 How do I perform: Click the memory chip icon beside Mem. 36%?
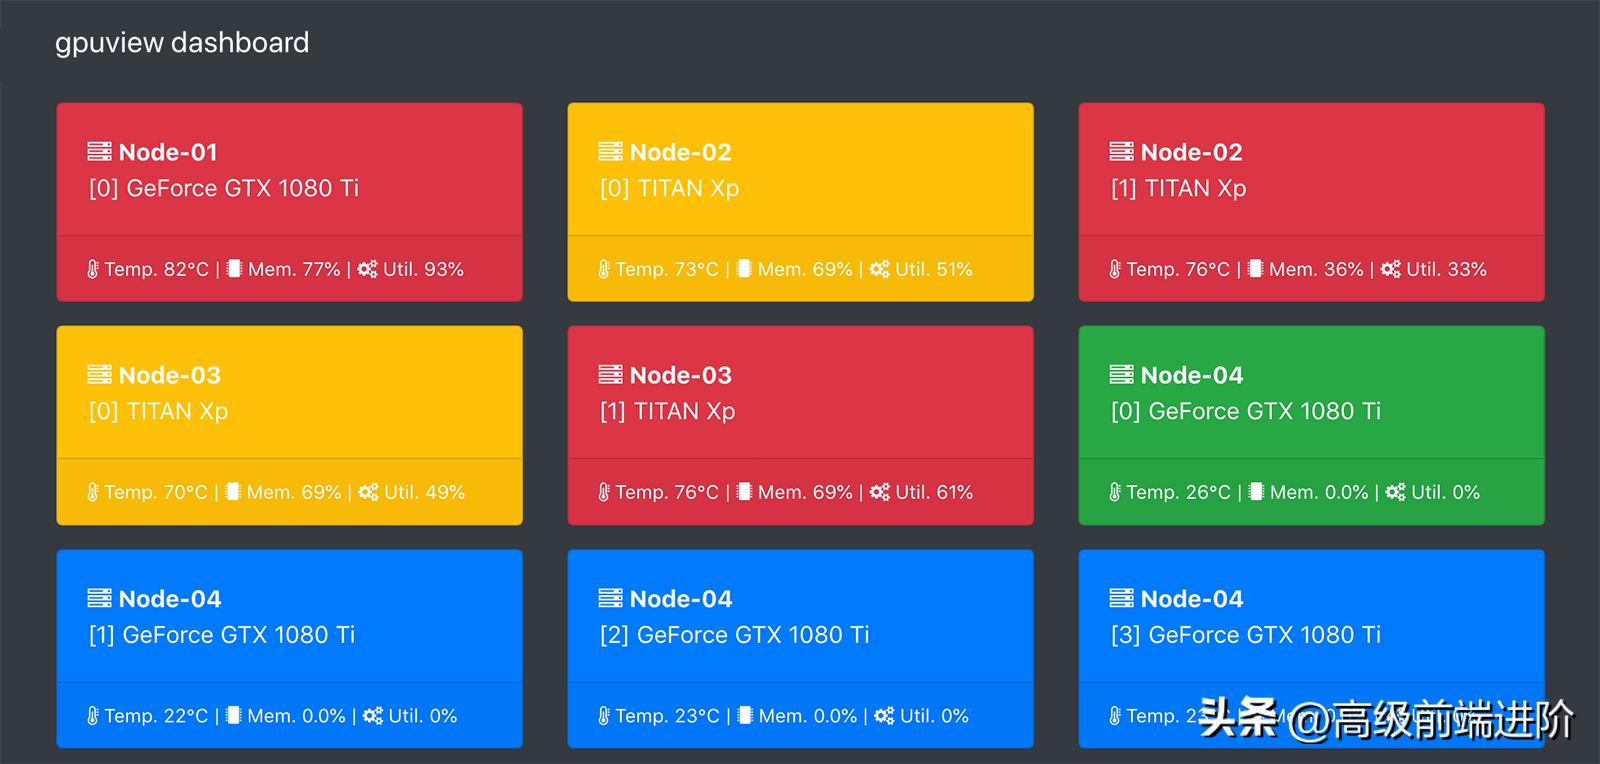coord(1255,269)
